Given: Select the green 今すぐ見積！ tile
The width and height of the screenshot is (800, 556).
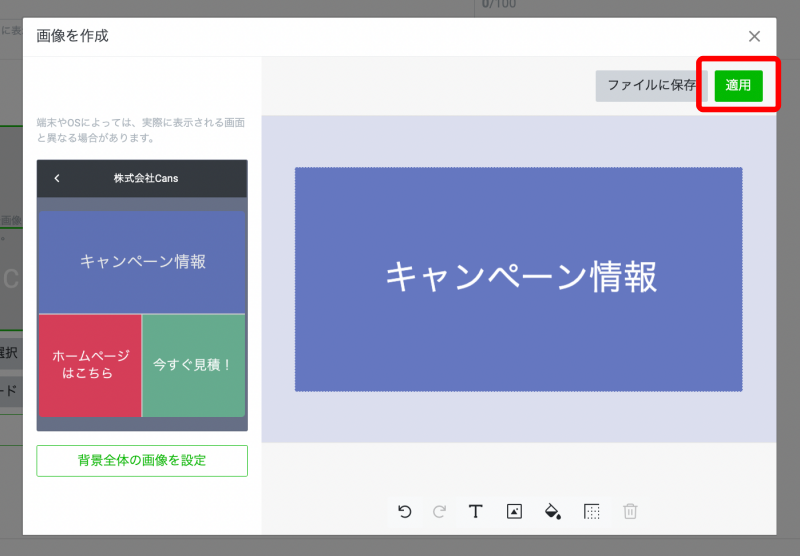Looking at the screenshot, I should point(193,365).
